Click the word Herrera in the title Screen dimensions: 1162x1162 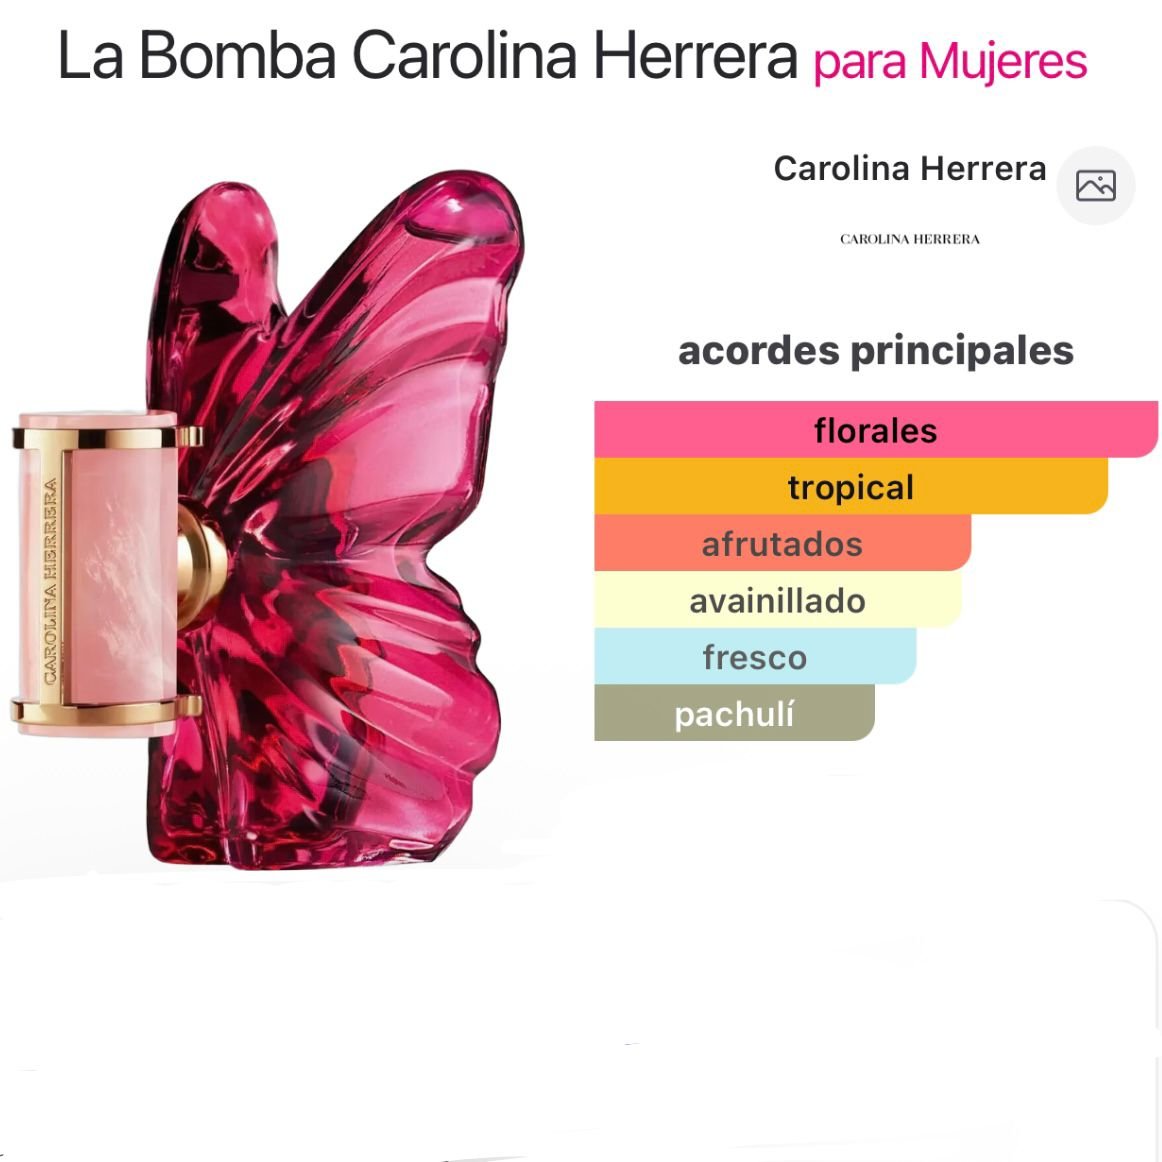(x=695, y=56)
